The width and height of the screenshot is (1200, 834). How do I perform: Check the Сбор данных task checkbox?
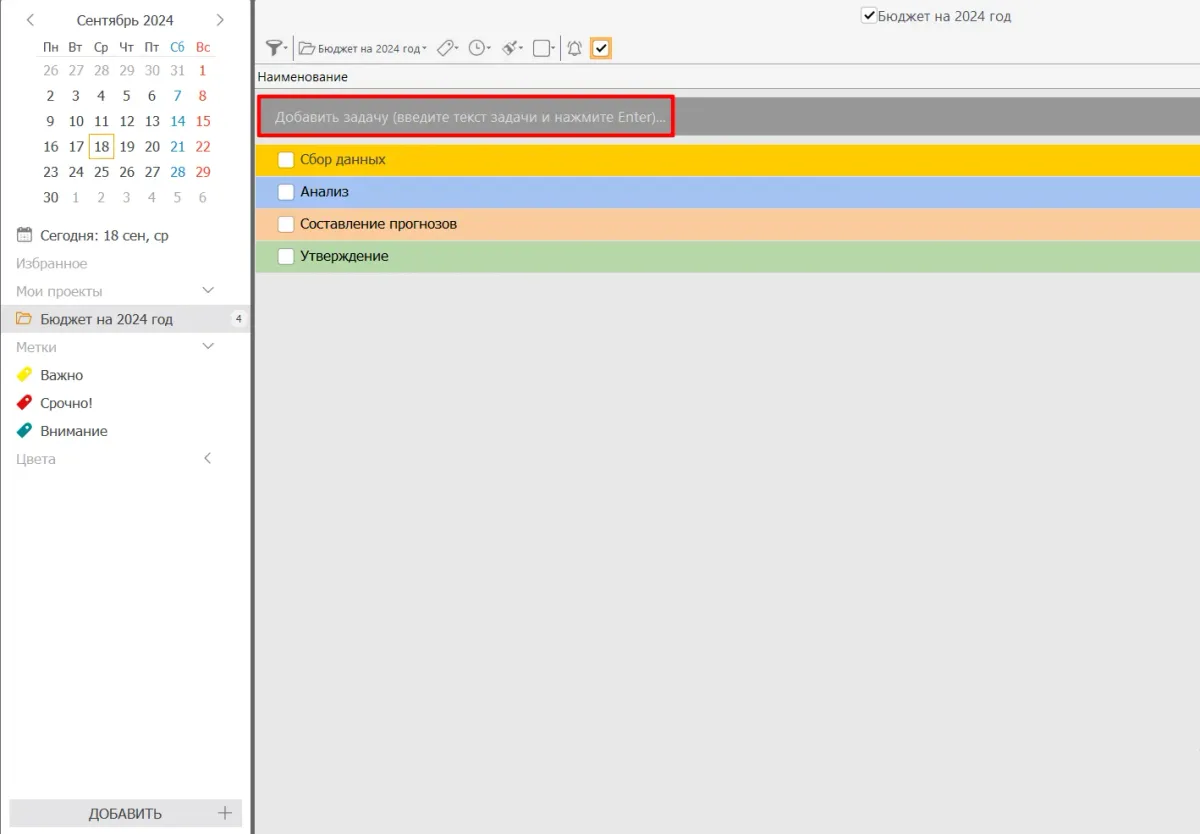coord(286,160)
